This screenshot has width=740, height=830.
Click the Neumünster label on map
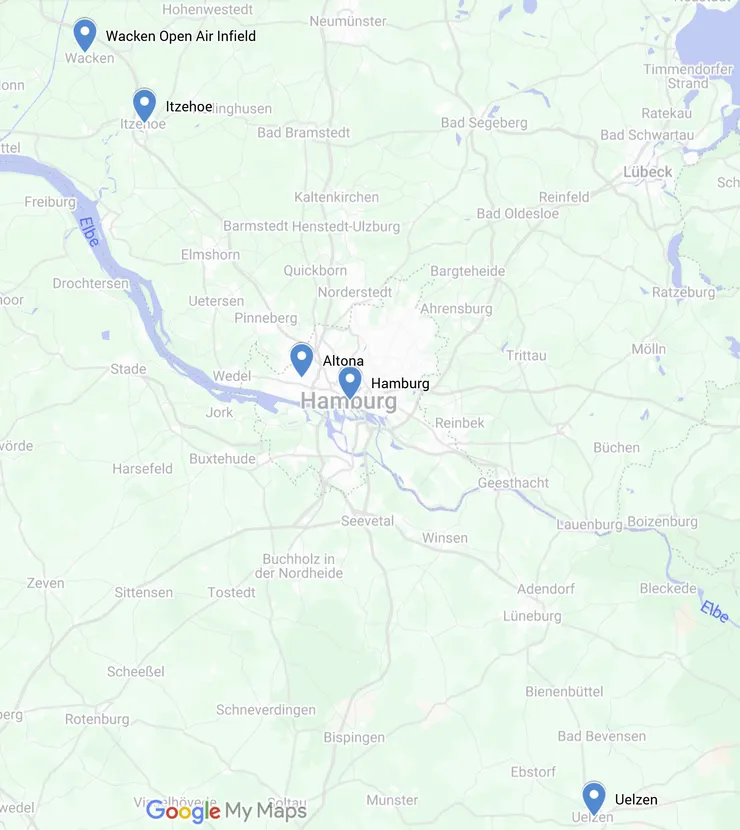click(x=348, y=21)
